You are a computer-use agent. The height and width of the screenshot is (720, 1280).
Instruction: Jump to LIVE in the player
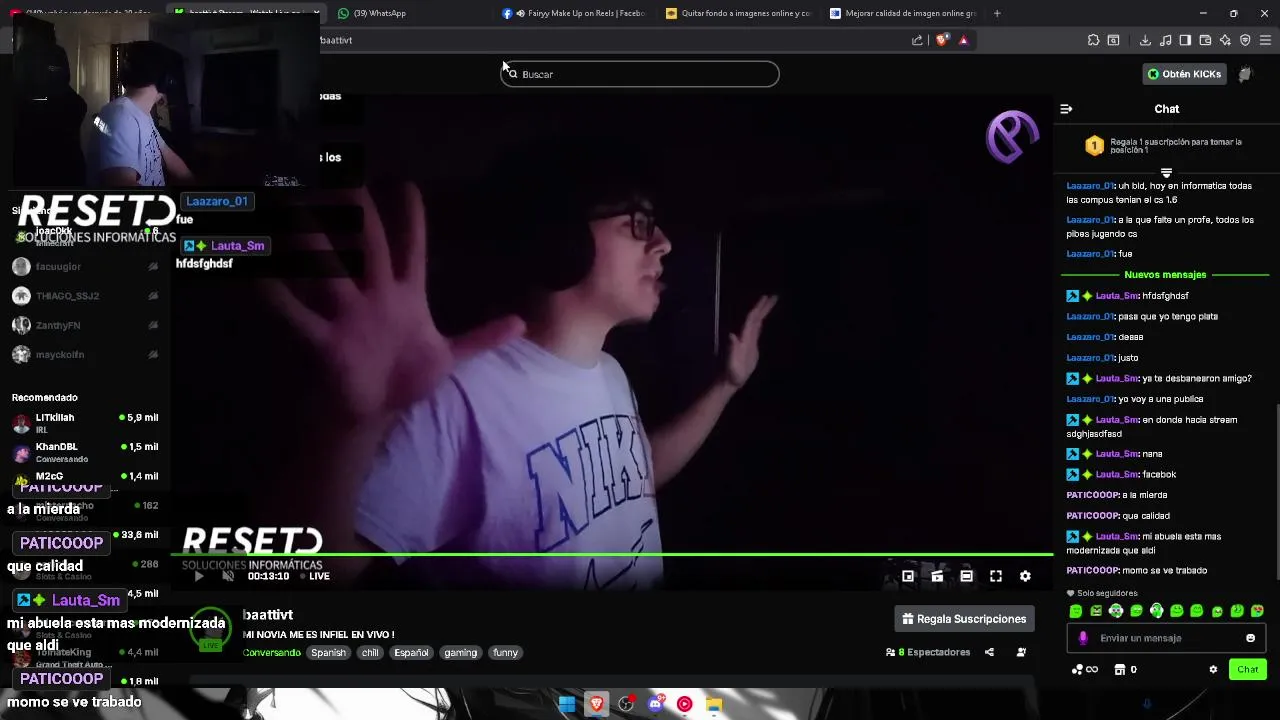click(x=314, y=576)
